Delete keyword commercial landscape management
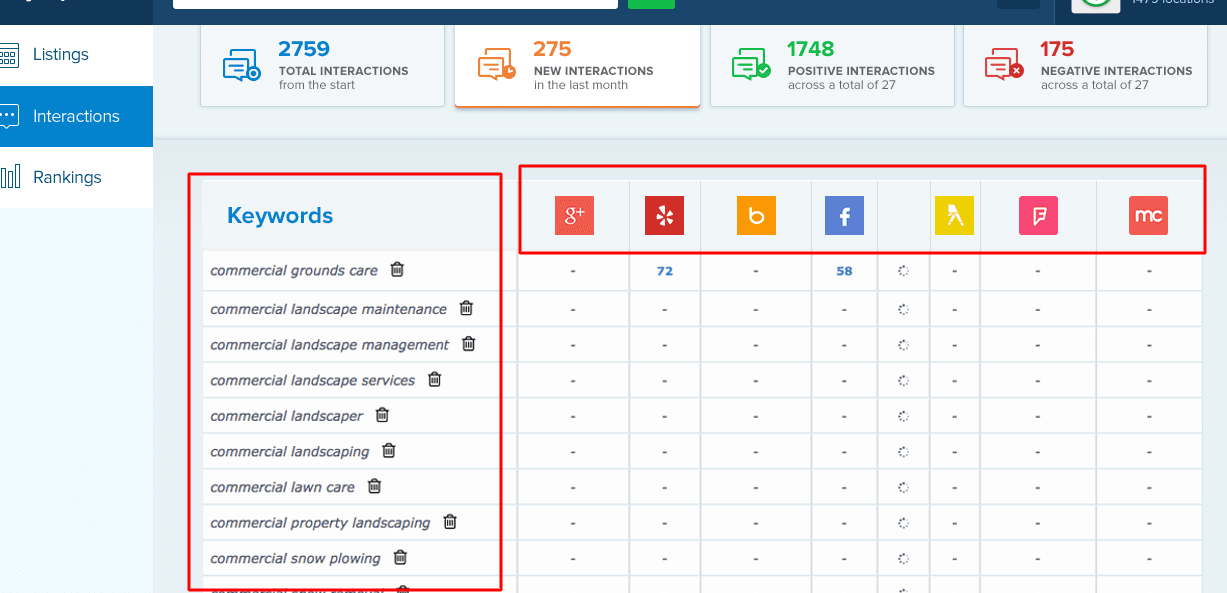The height and width of the screenshot is (593, 1227). (x=468, y=343)
